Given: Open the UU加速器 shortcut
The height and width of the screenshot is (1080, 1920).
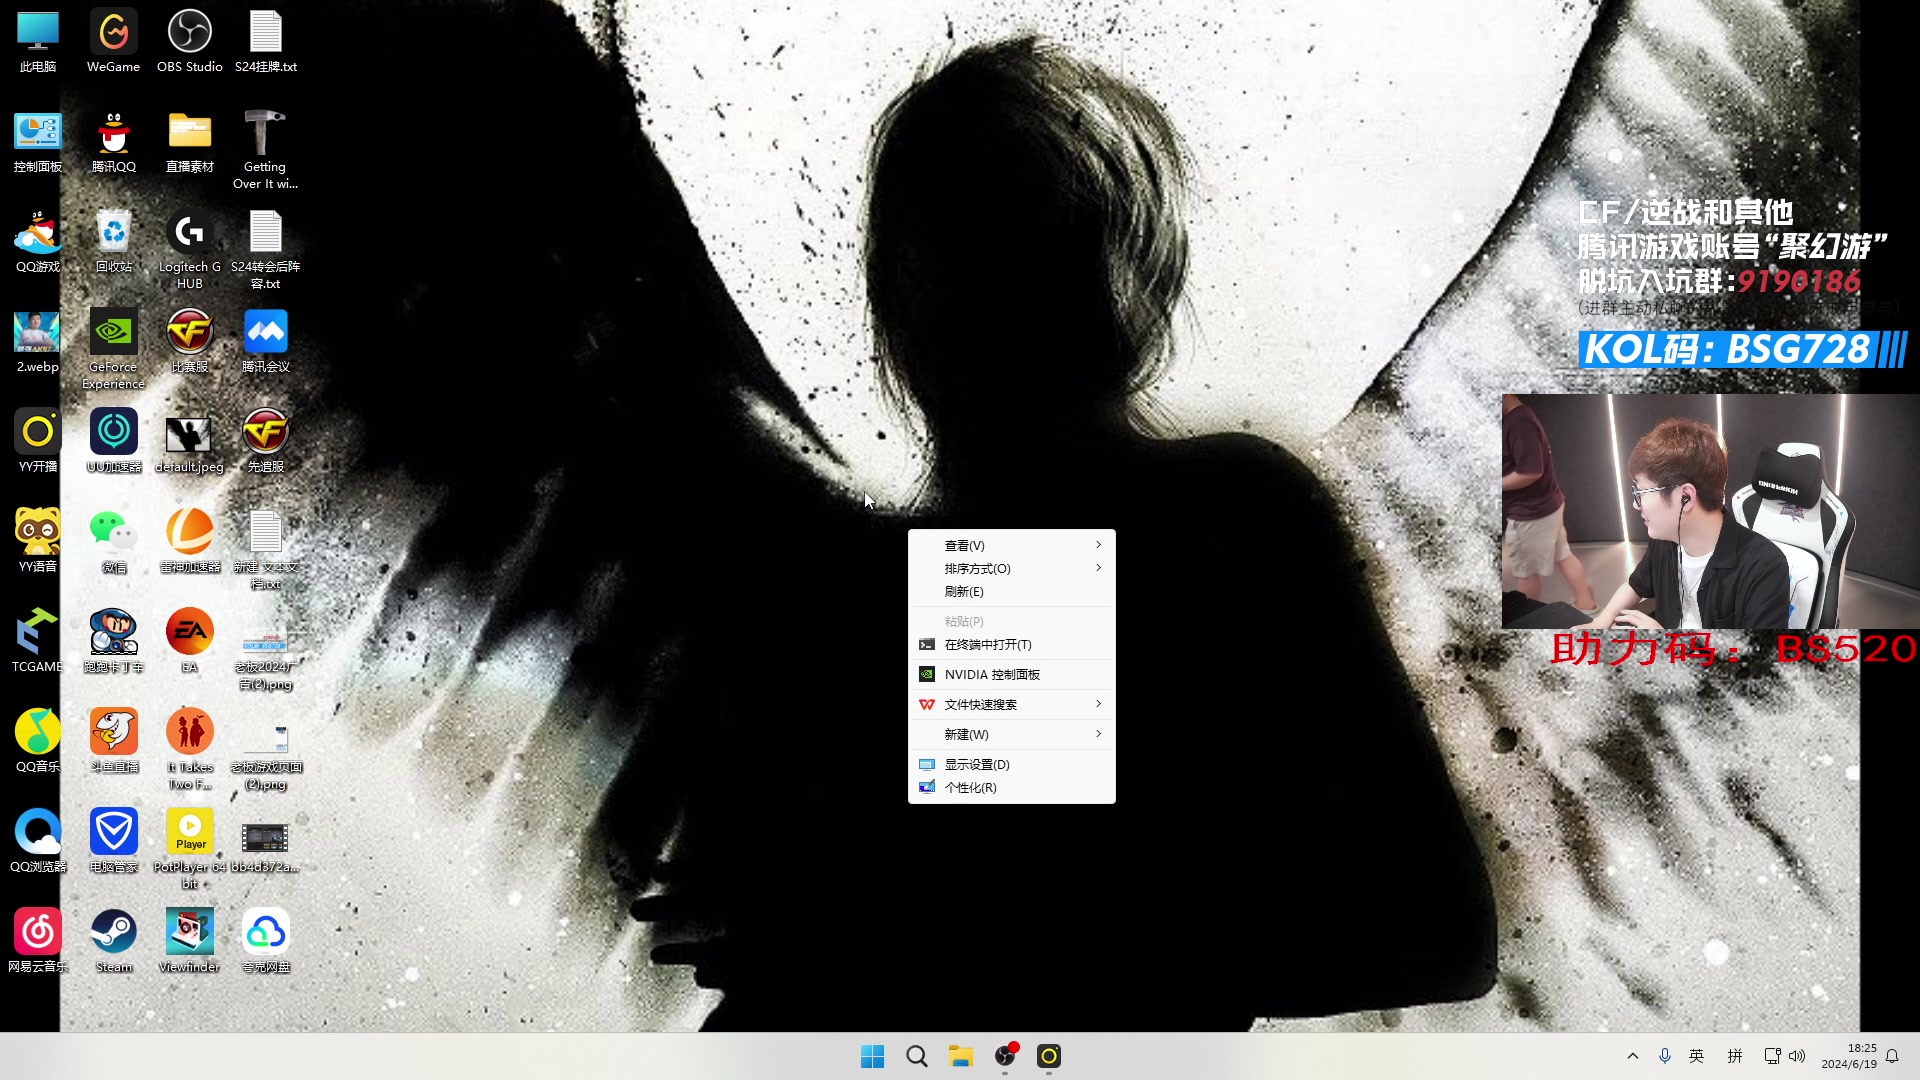Looking at the screenshot, I should pyautogui.click(x=113, y=442).
